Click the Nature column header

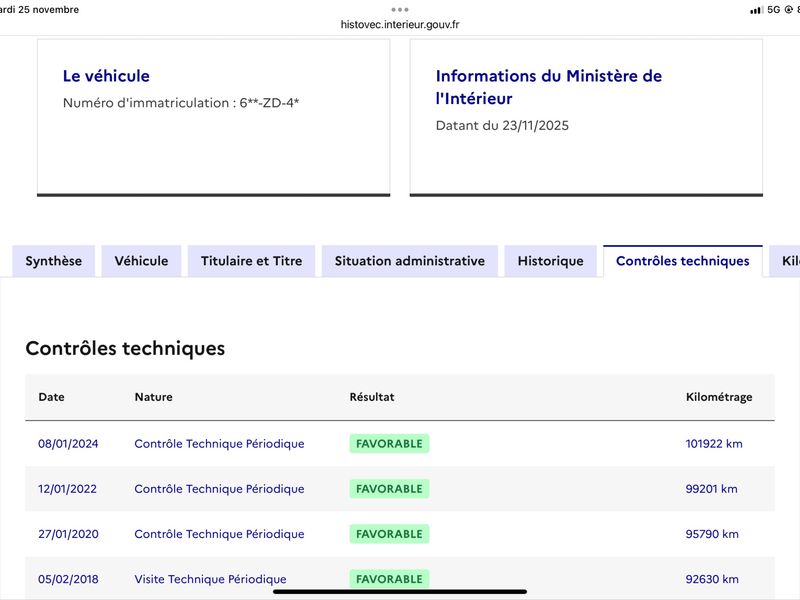click(154, 397)
